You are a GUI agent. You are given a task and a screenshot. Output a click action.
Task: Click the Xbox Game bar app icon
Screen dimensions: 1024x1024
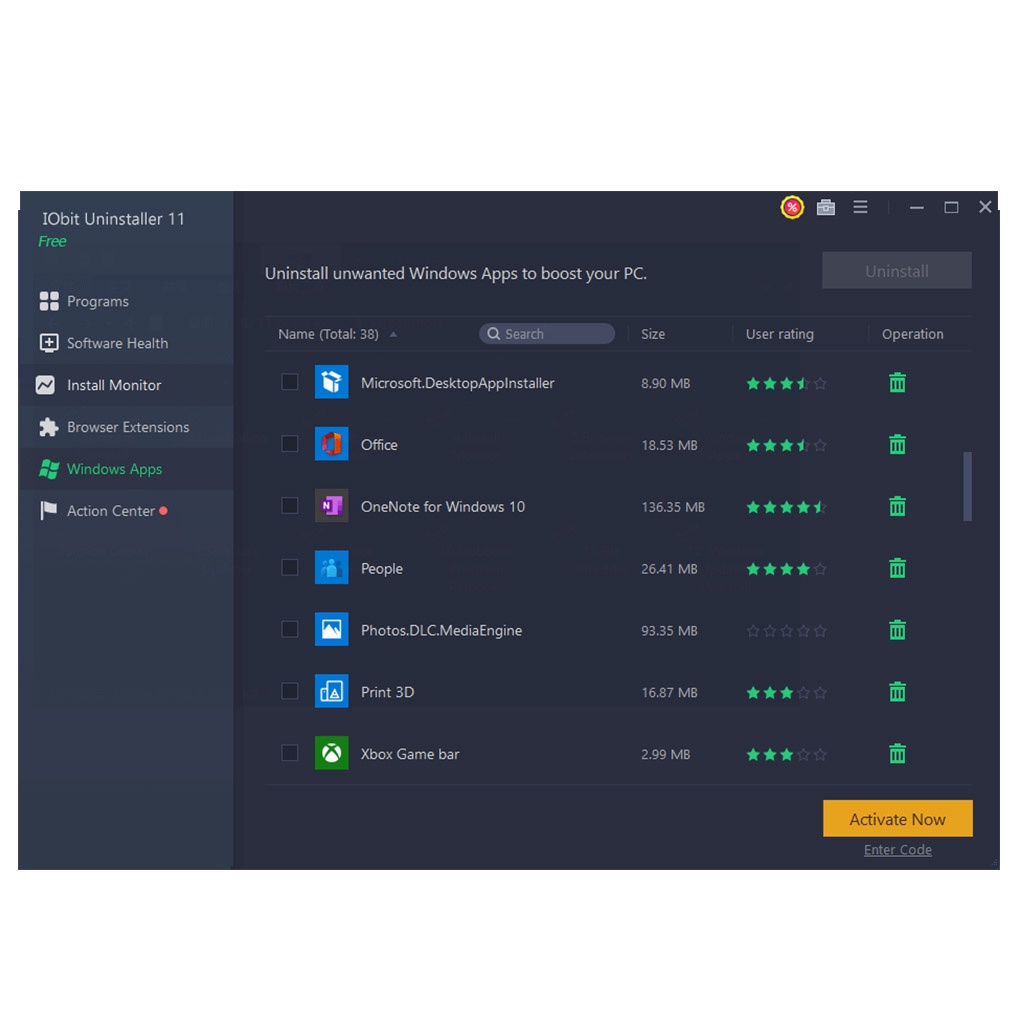tap(331, 753)
